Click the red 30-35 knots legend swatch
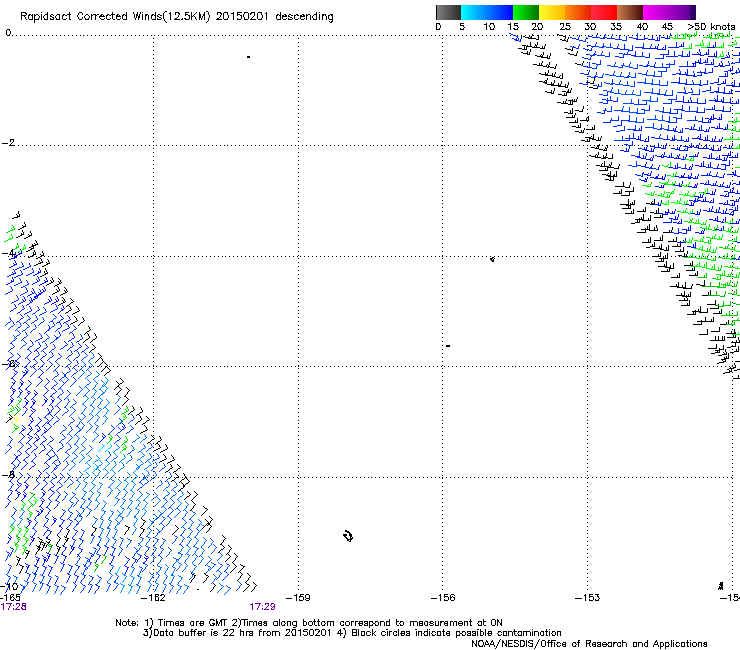 (604, 12)
